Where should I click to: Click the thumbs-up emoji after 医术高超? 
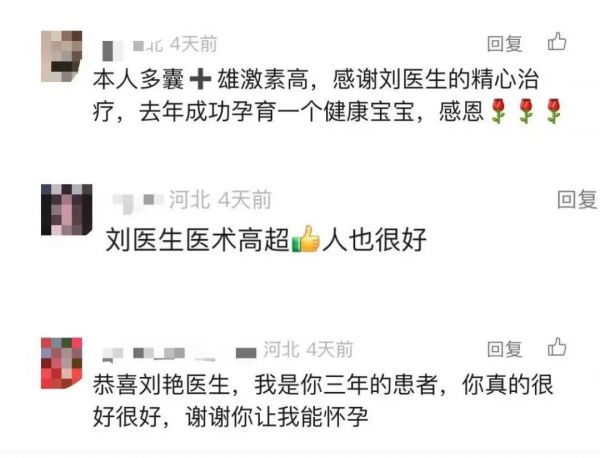pyautogui.click(x=305, y=239)
